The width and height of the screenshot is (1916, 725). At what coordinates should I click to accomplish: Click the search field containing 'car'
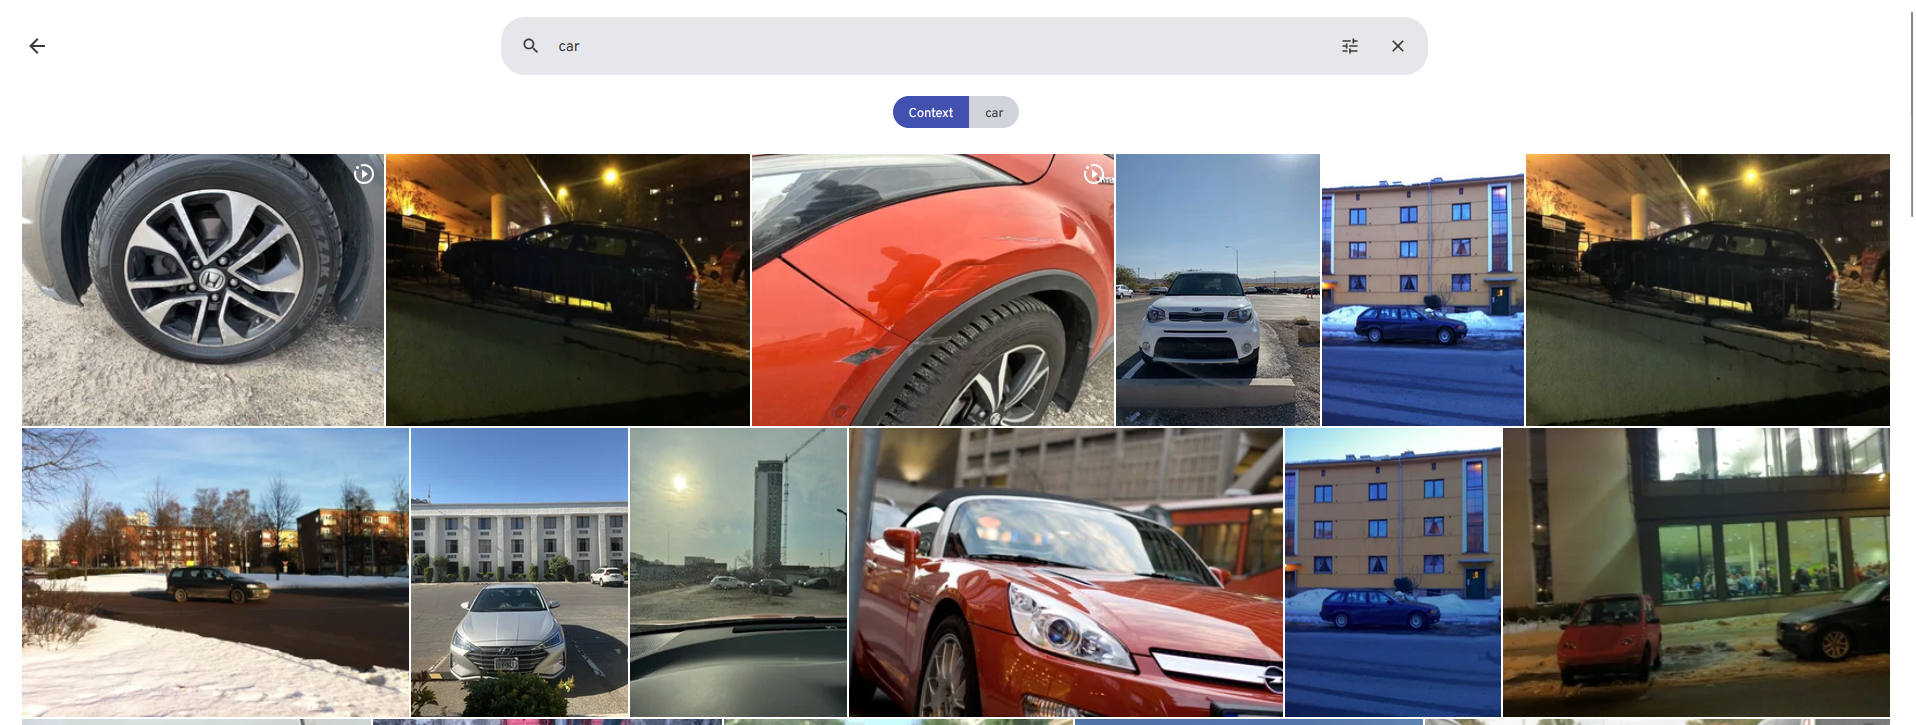pyautogui.click(x=940, y=46)
